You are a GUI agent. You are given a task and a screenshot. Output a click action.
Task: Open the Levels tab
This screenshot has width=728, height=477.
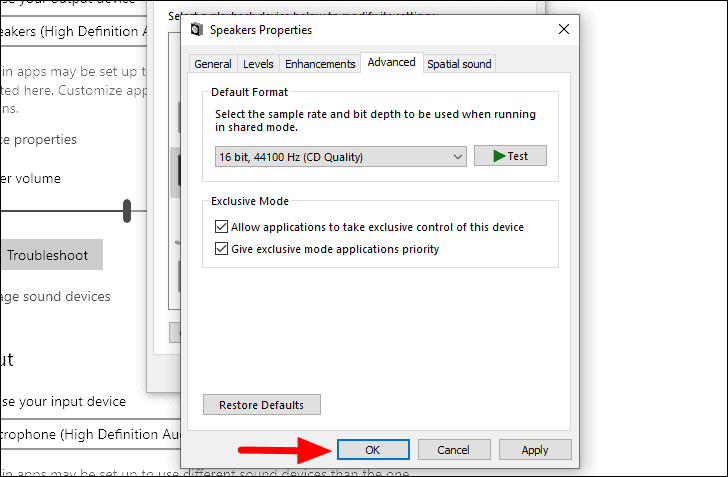tap(258, 64)
